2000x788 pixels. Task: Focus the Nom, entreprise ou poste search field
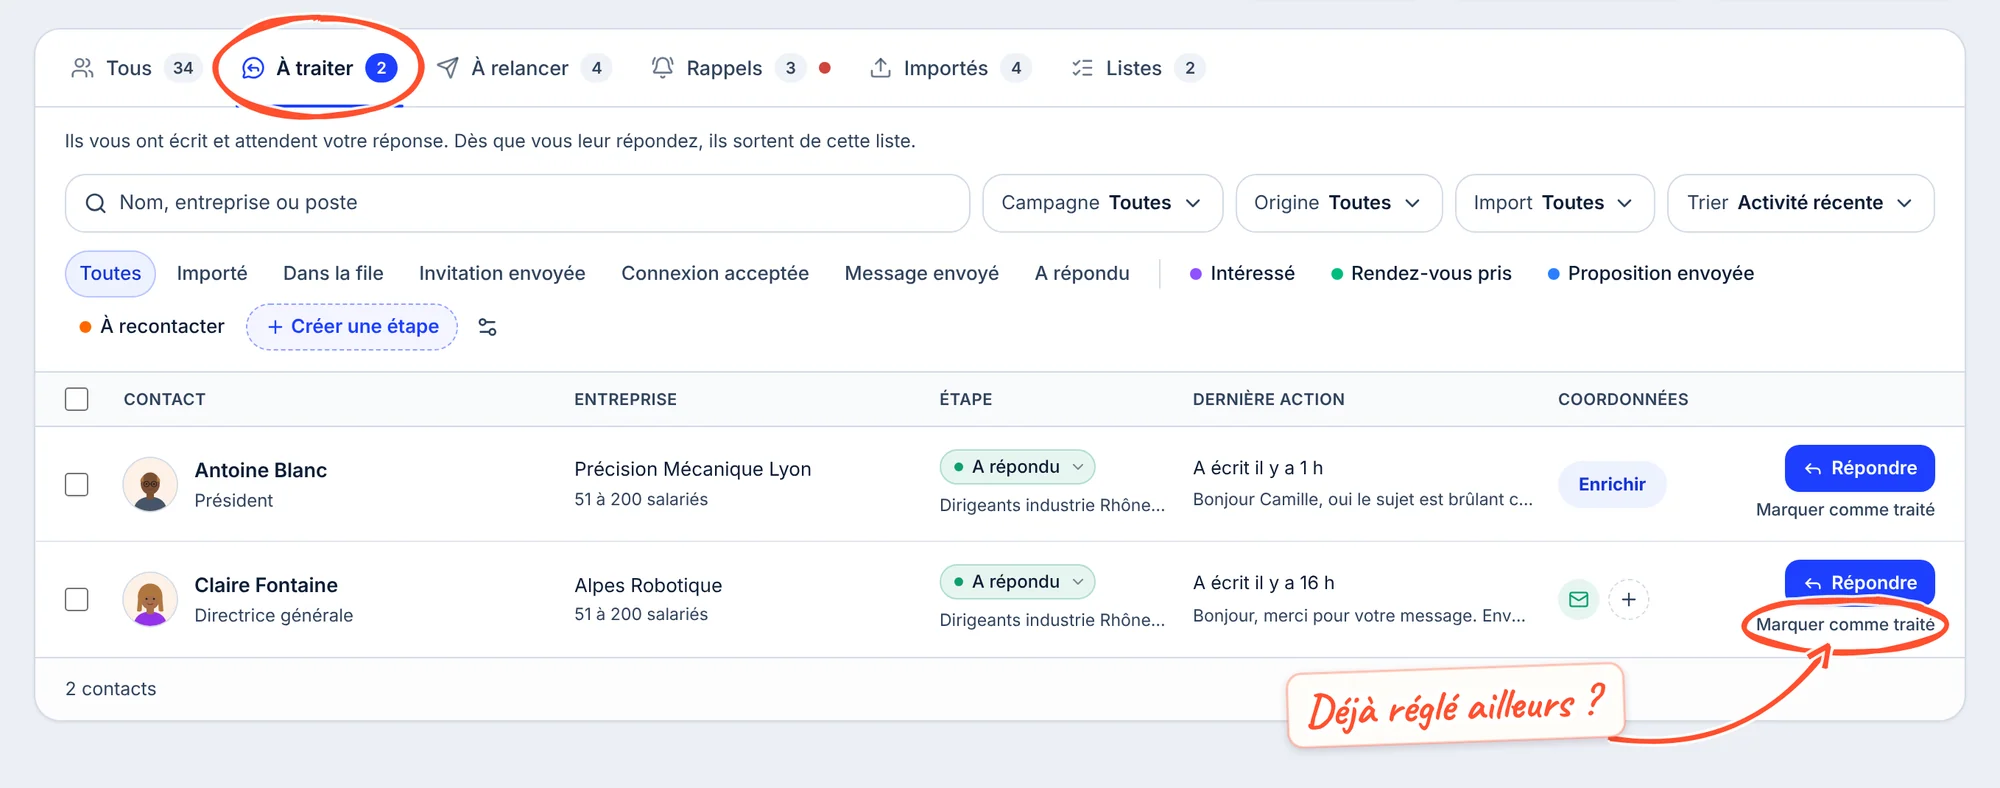tap(517, 203)
